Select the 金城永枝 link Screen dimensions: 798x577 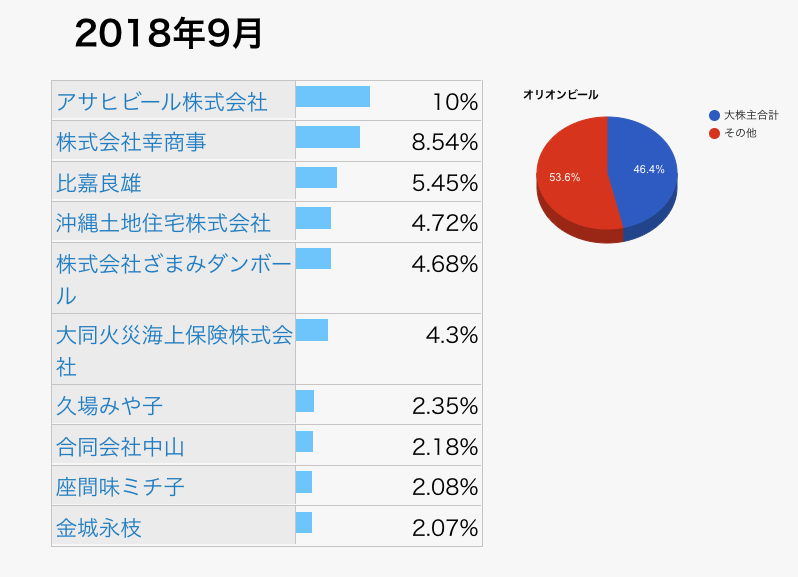tap(99, 527)
